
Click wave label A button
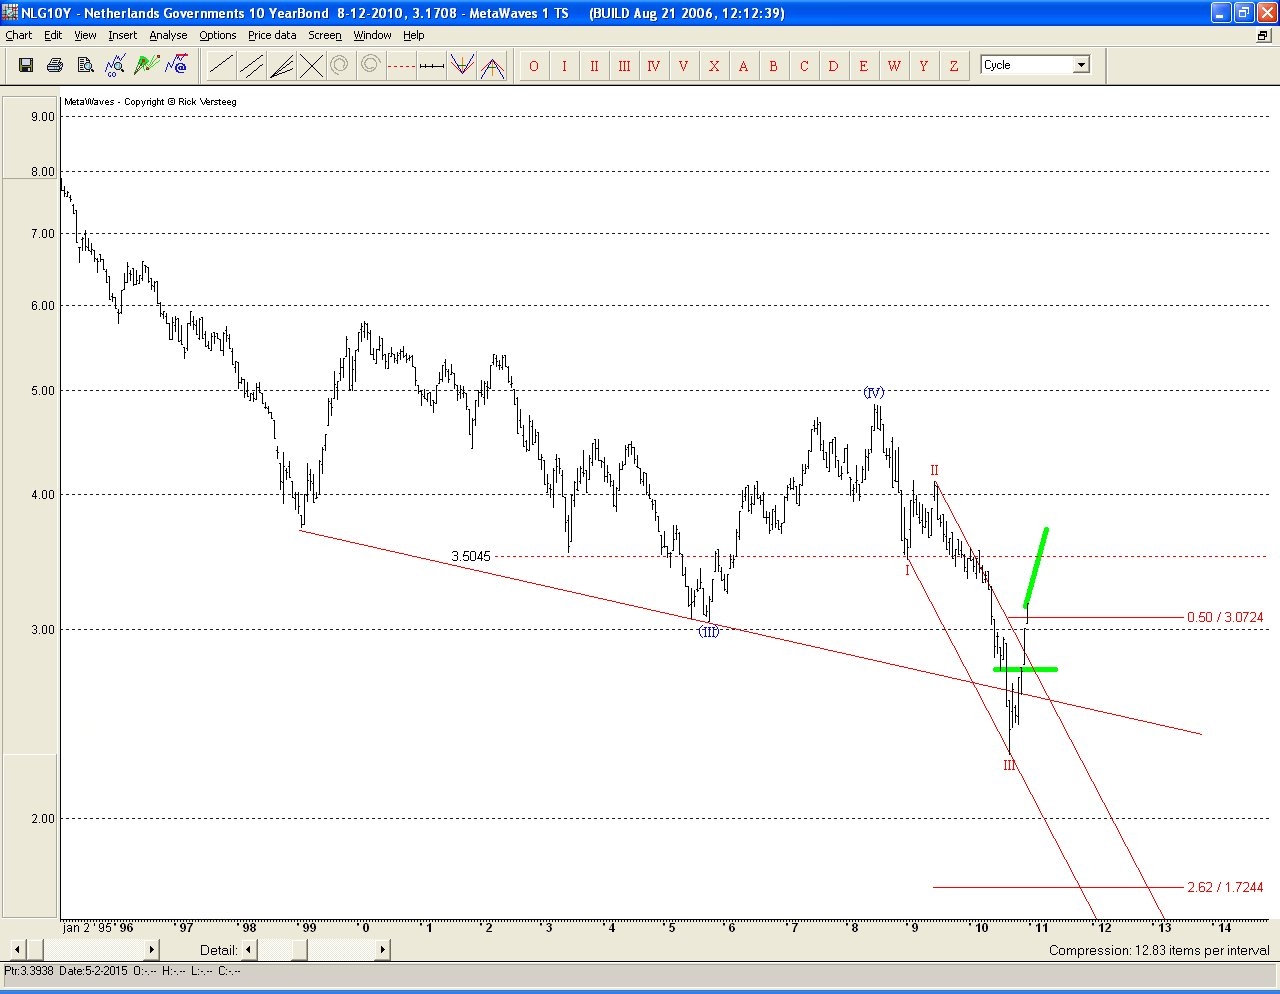coord(744,66)
